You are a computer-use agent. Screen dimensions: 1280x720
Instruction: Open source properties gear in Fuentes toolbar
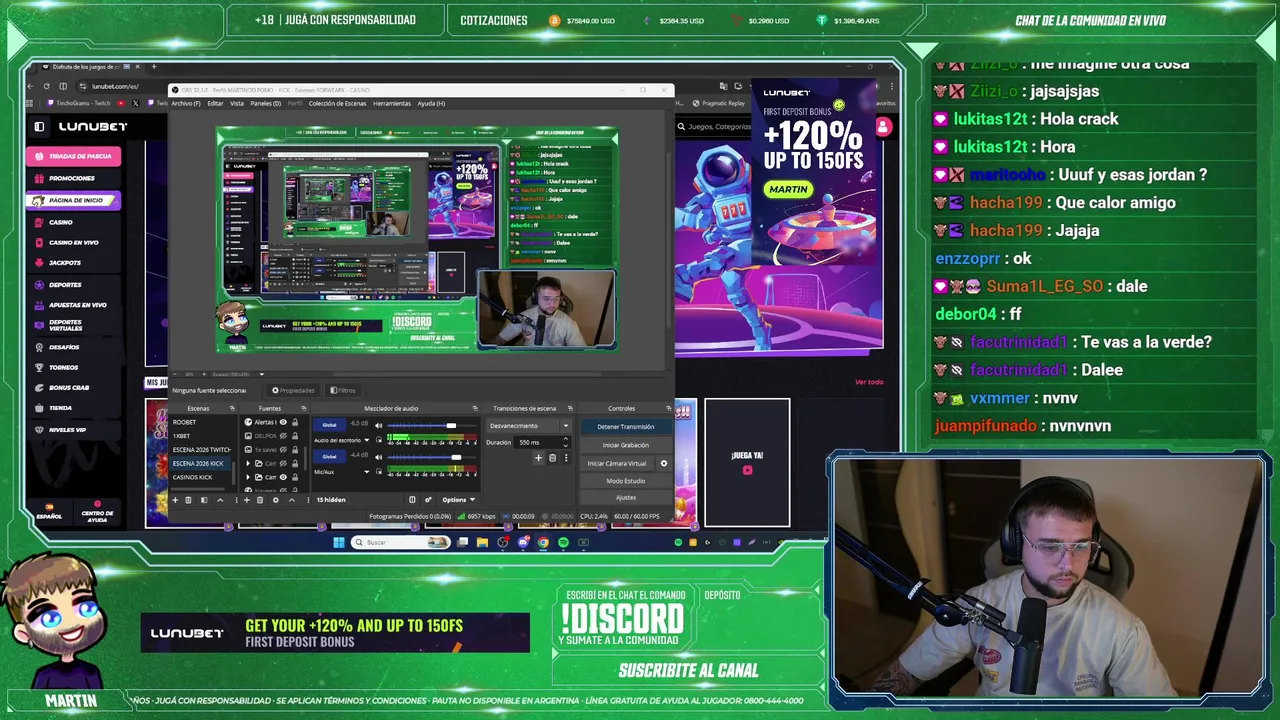276,500
